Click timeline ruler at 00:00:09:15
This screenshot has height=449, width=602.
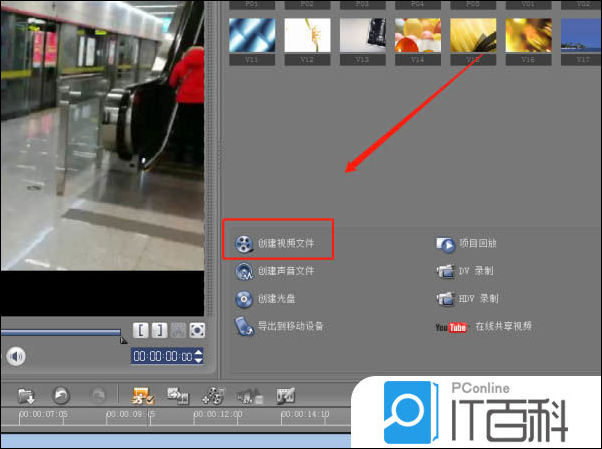(131, 415)
